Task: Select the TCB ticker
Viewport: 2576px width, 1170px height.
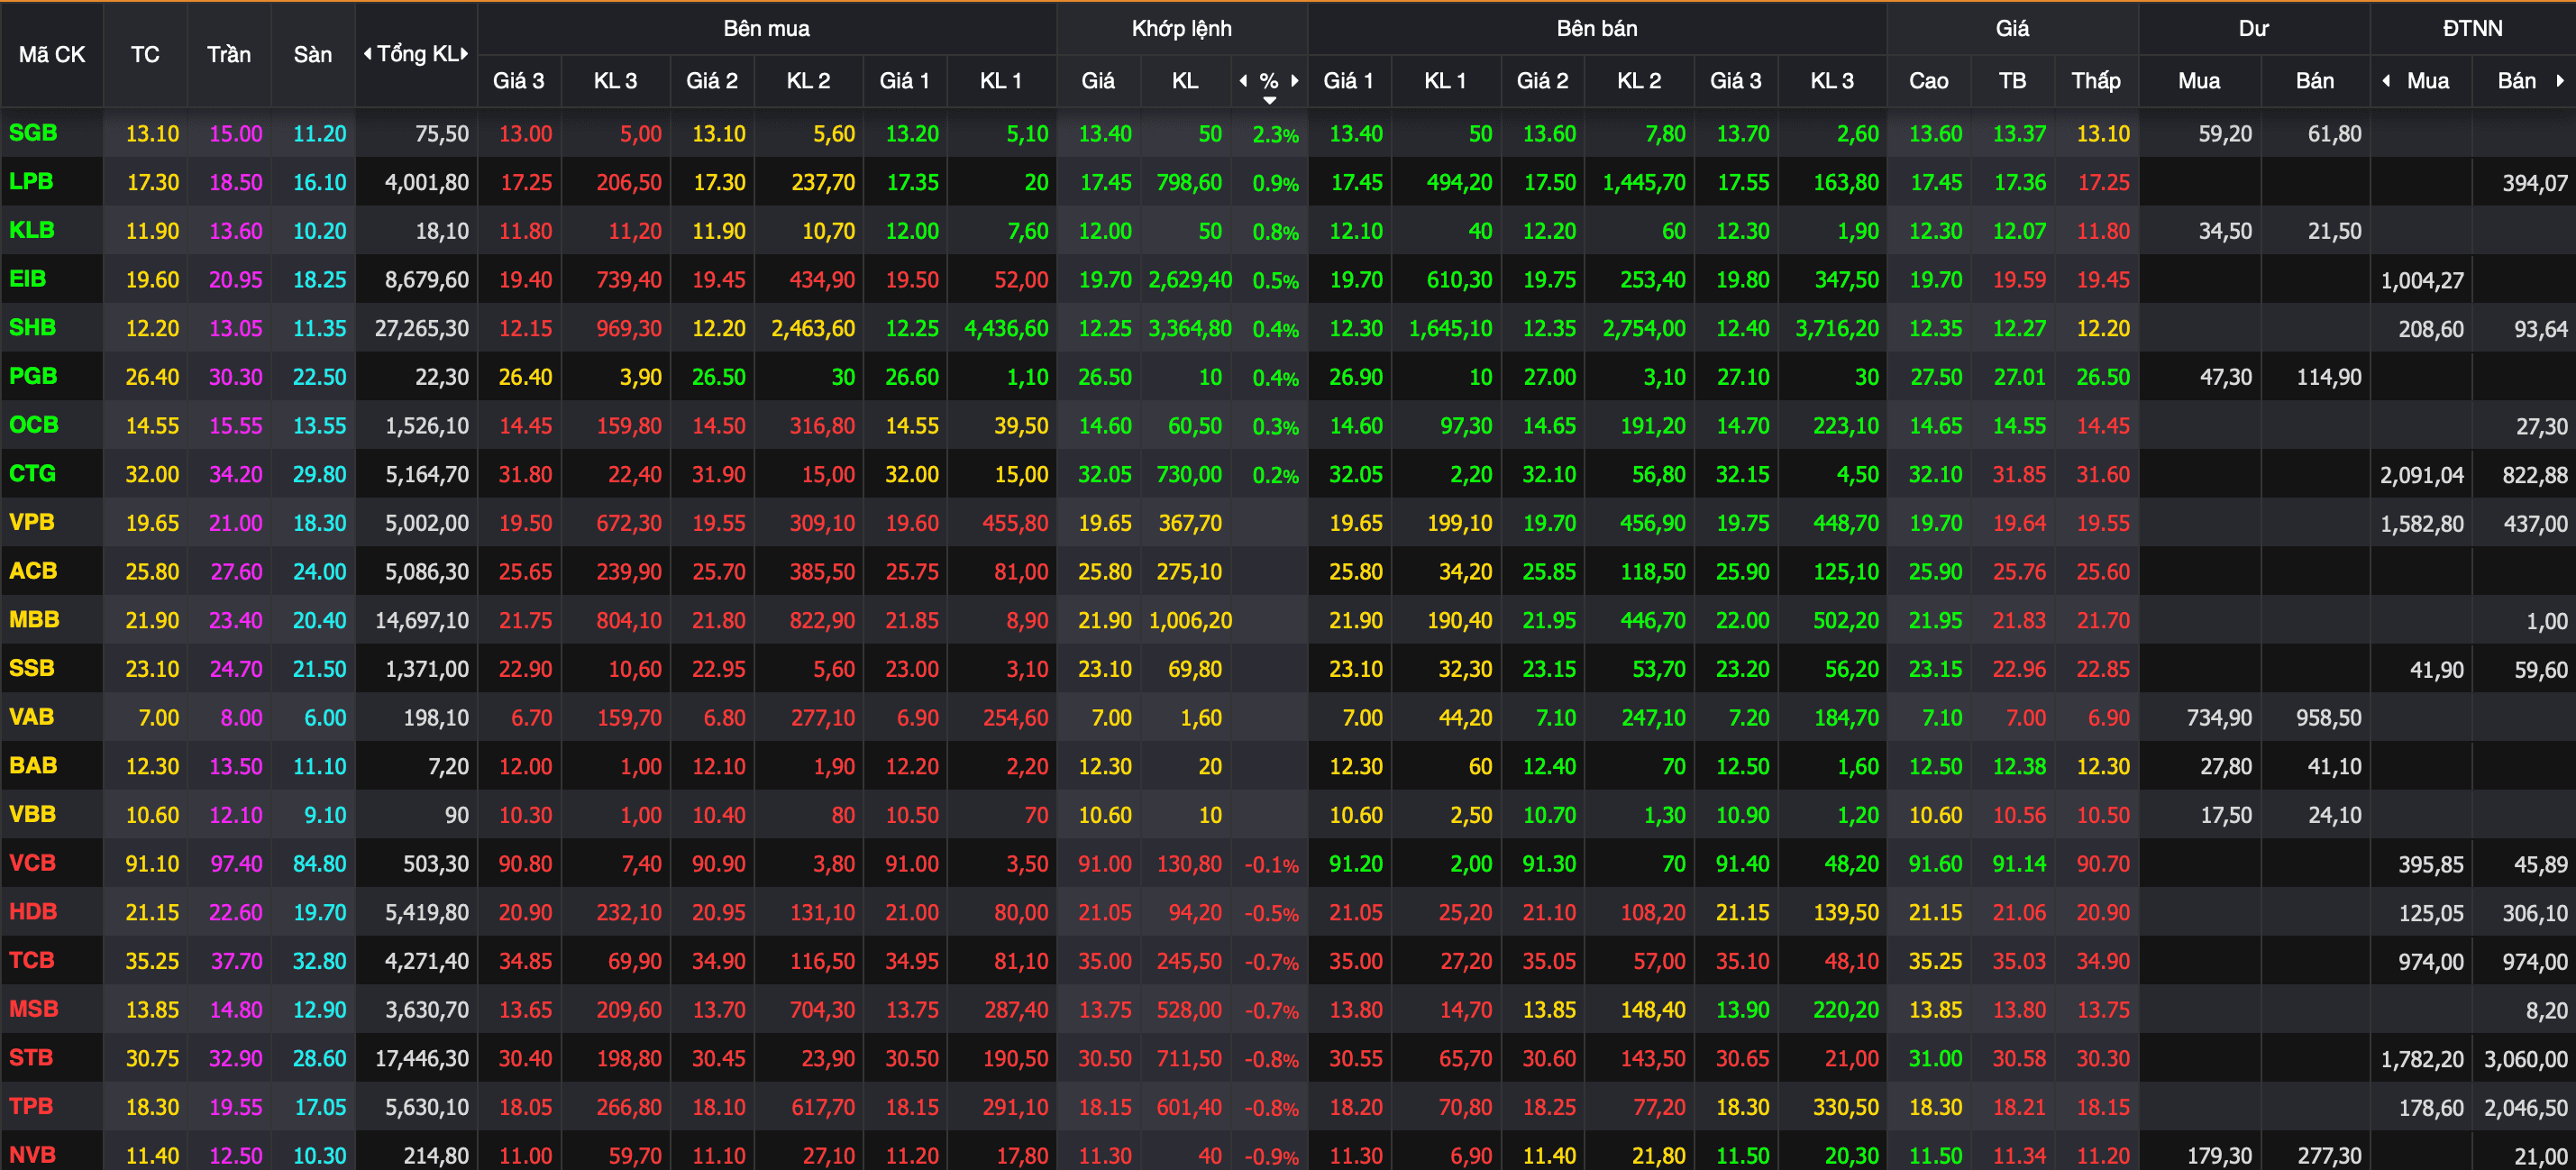Action: (x=32, y=960)
